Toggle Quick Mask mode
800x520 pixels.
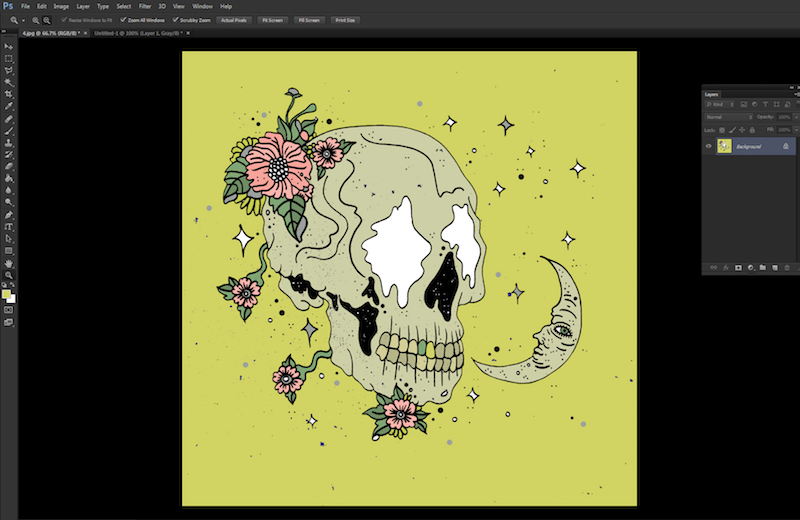tap(9, 310)
